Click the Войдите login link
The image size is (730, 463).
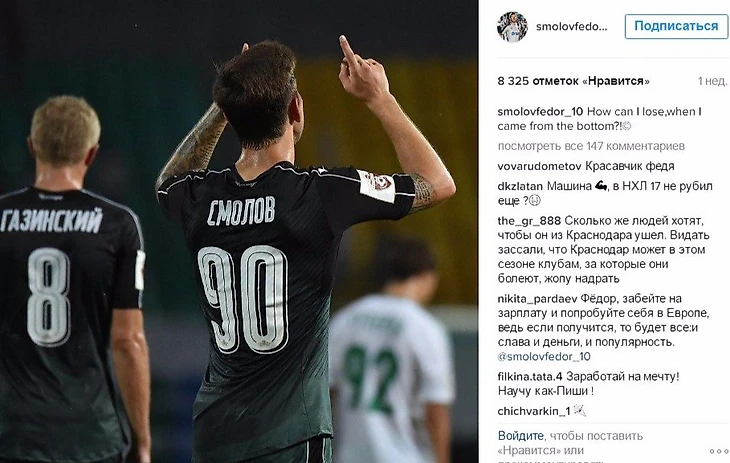coord(520,436)
